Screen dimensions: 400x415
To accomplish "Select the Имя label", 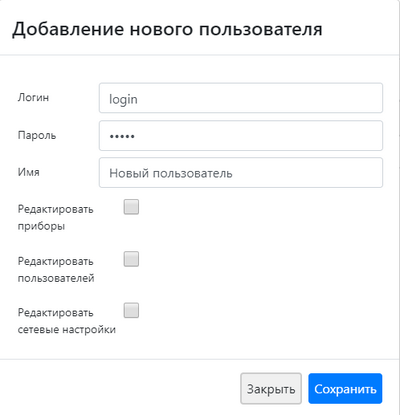I will tap(29, 172).
